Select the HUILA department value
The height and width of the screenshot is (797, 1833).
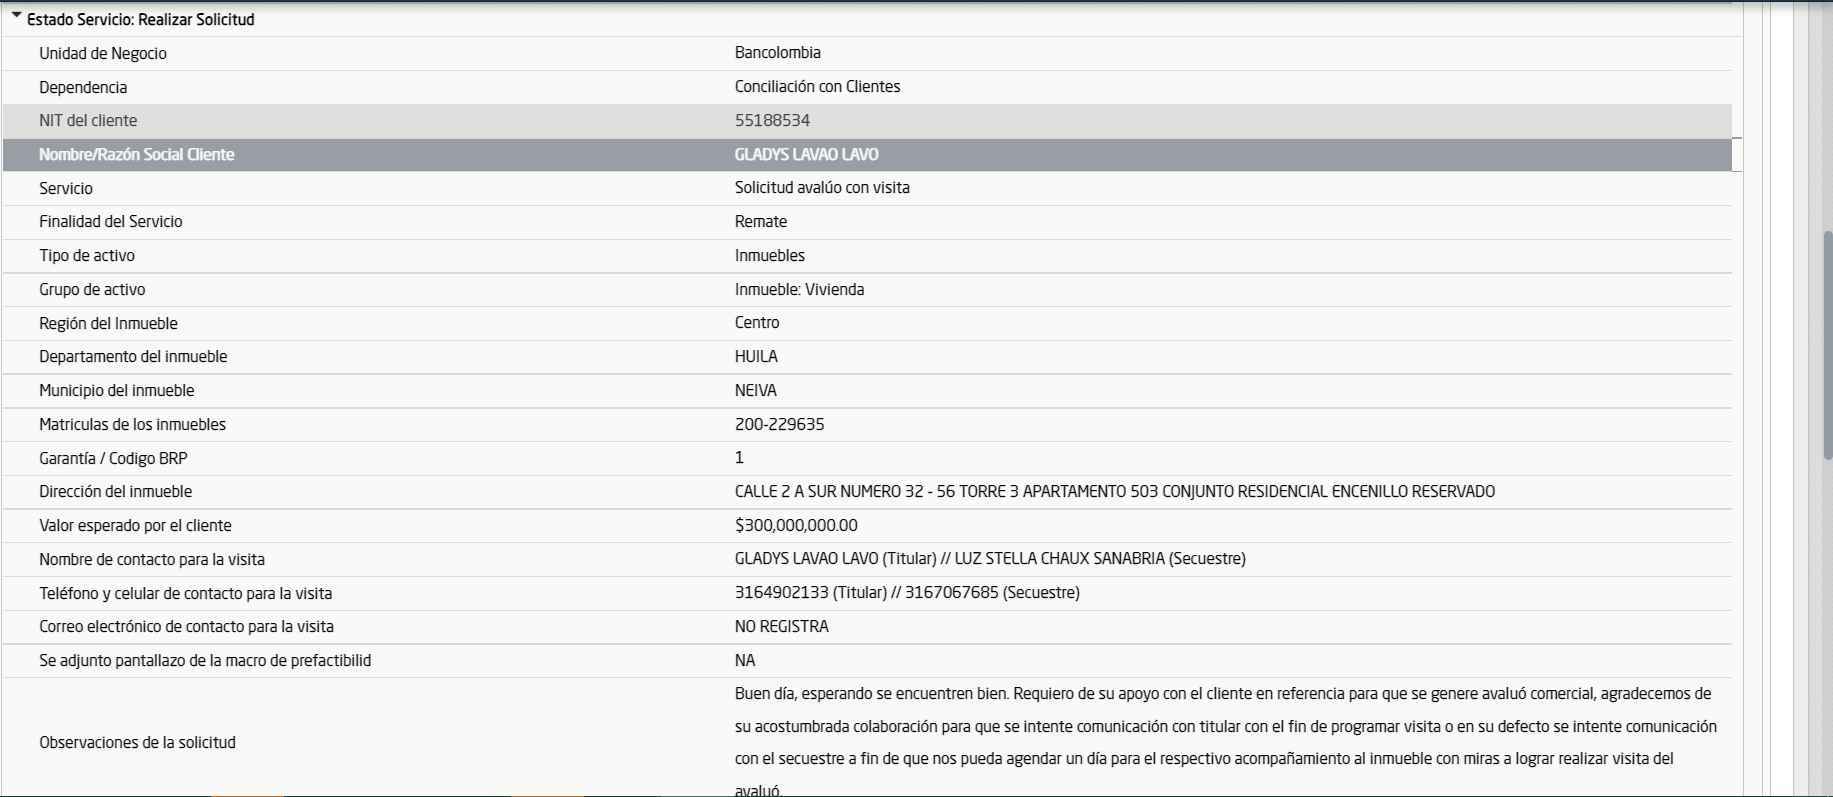tap(756, 357)
